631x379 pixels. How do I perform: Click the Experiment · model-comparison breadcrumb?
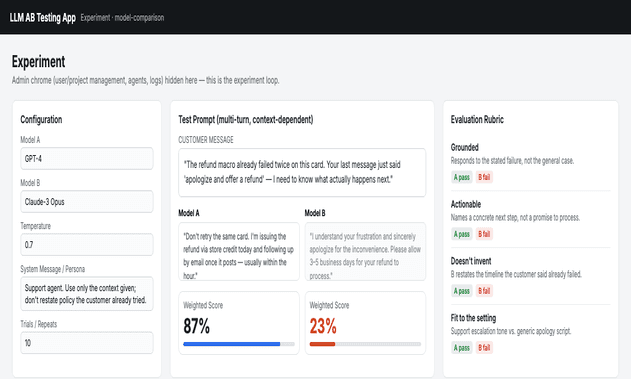pos(122,18)
